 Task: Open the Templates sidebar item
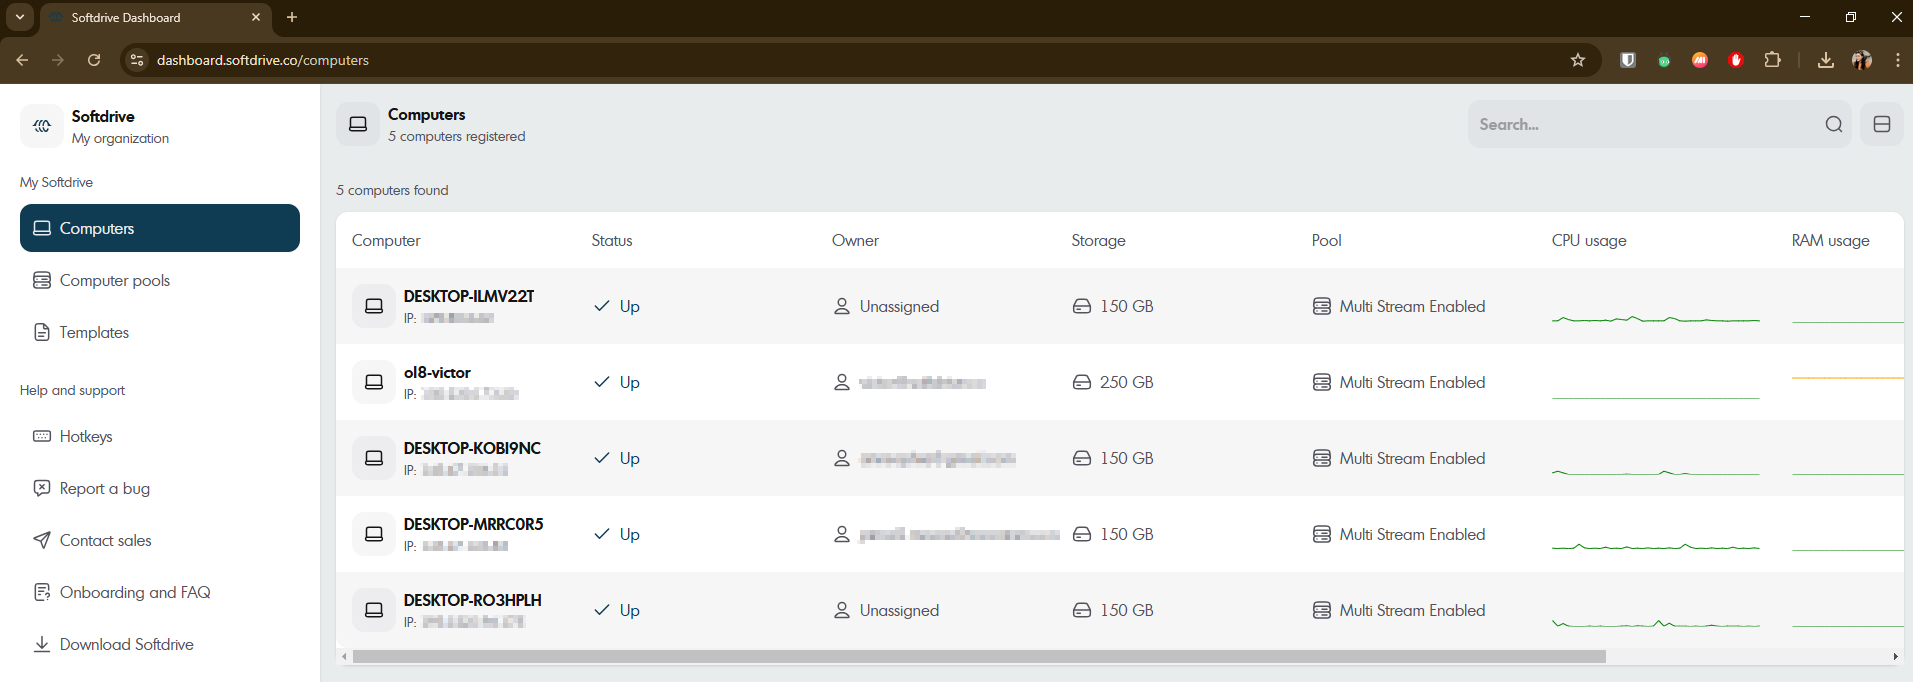click(160, 332)
